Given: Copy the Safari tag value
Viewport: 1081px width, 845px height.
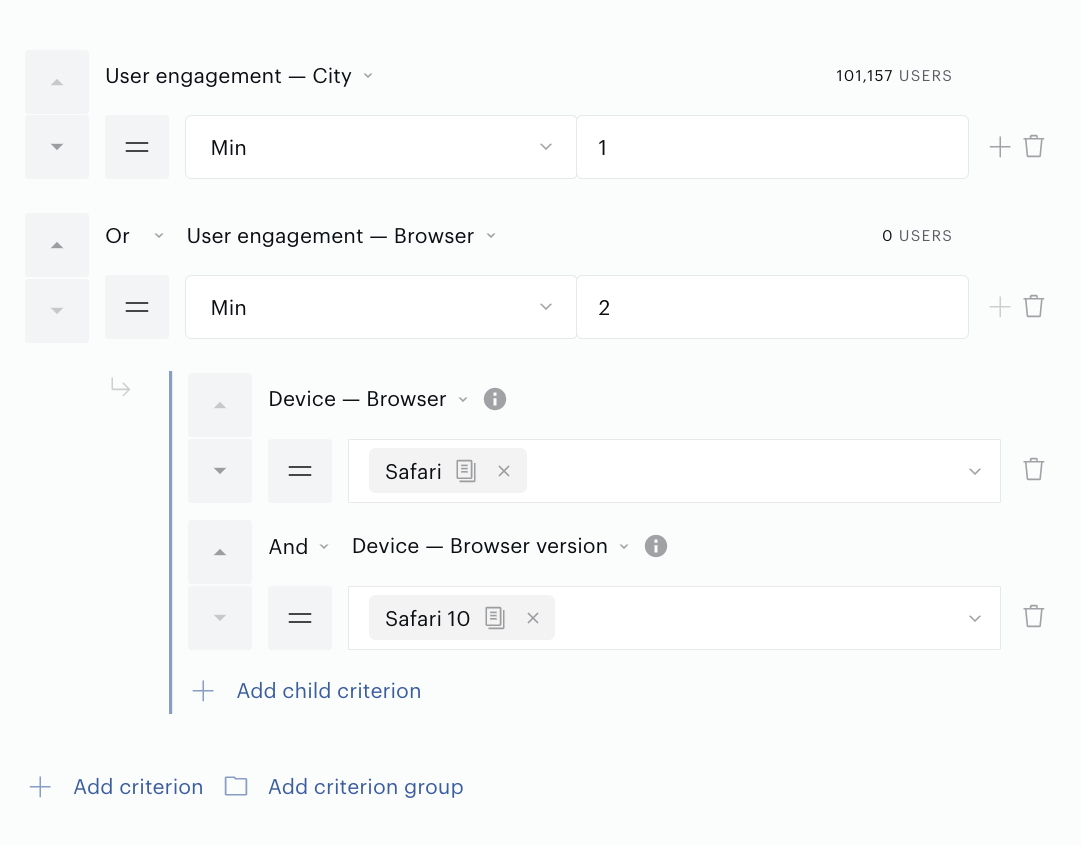Looking at the screenshot, I should pyautogui.click(x=466, y=471).
